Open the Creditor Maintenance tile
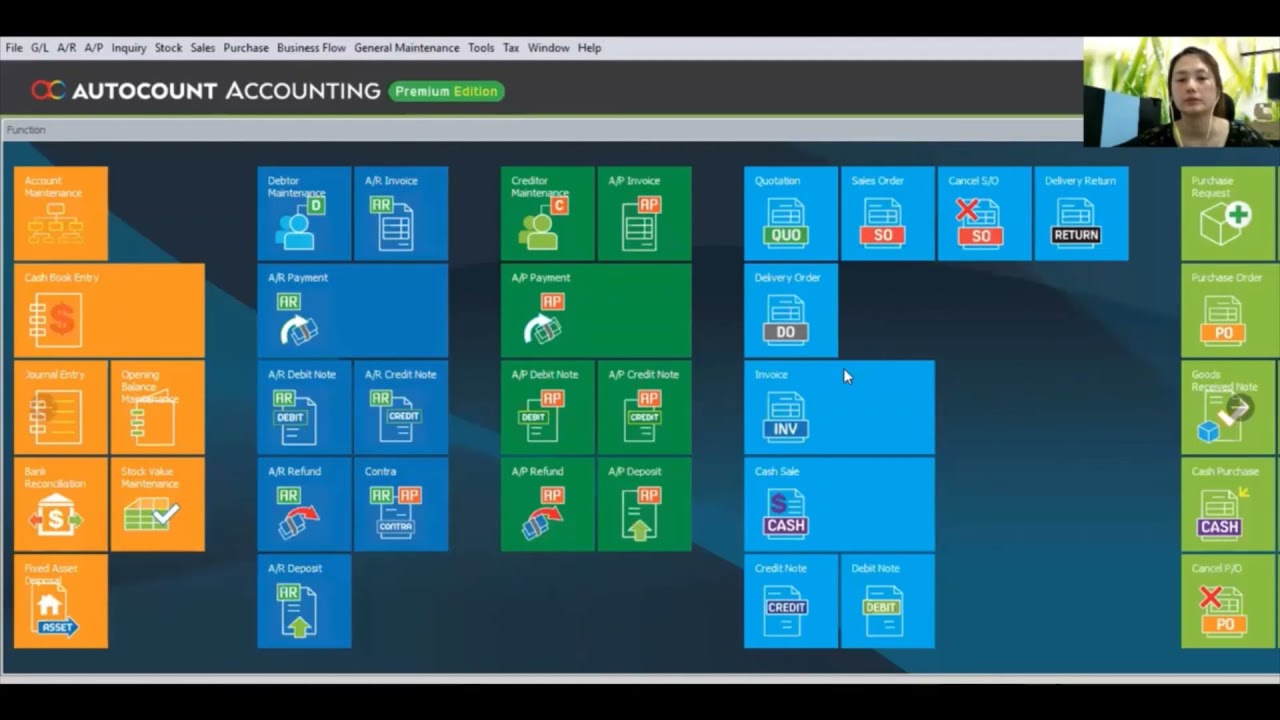Image resolution: width=1280 pixels, height=720 pixels. coord(548,213)
